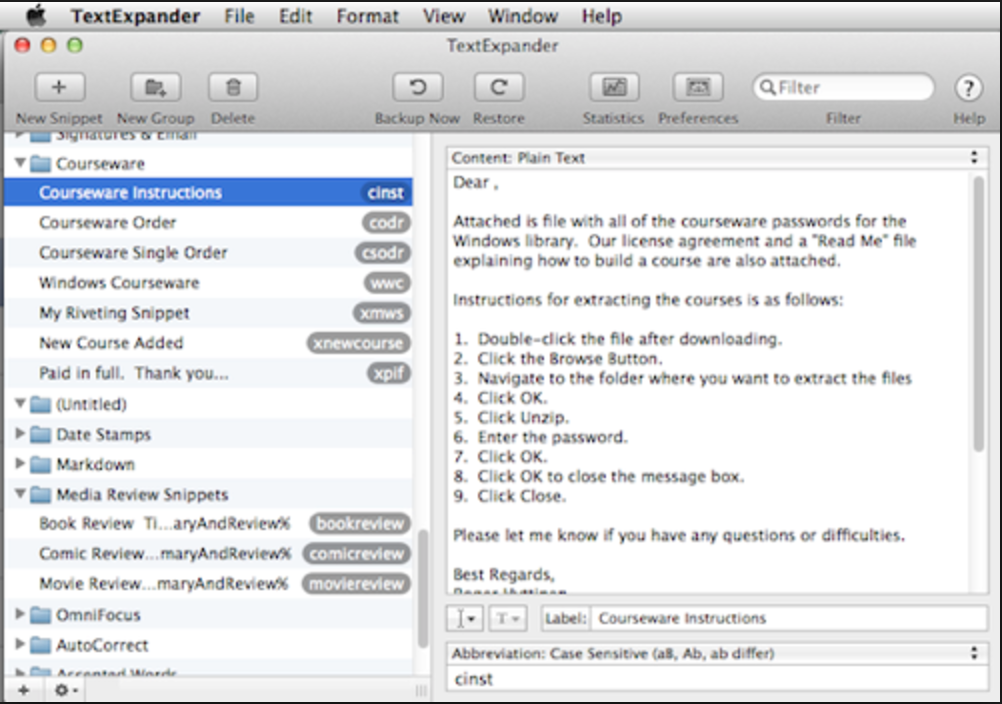
Task: Click the Label text field
Action: (789, 618)
